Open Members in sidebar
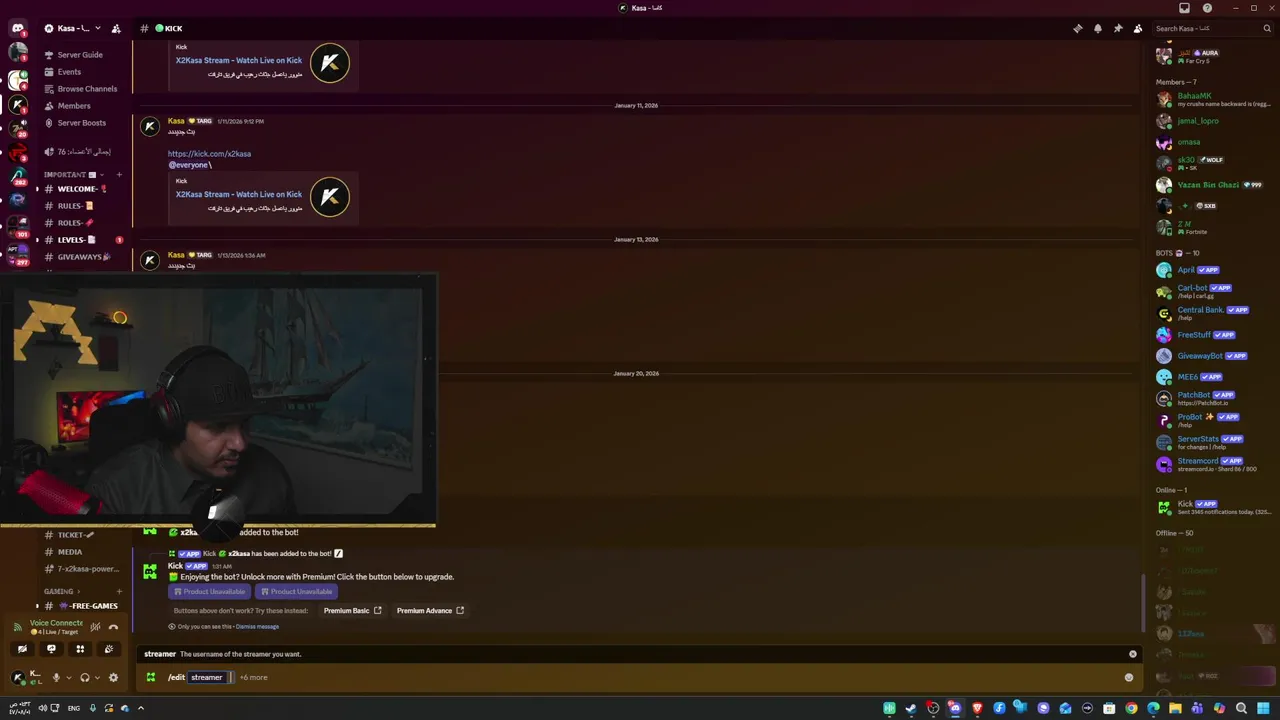 point(74,106)
